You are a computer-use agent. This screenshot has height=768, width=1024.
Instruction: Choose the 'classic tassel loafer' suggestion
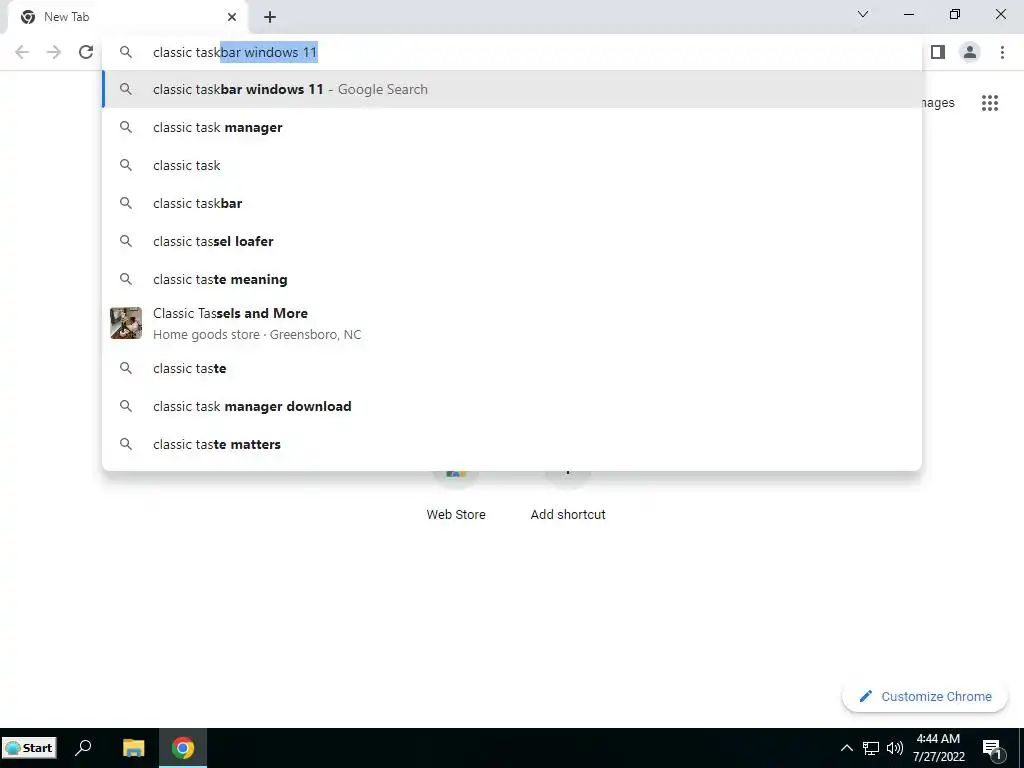click(513, 241)
